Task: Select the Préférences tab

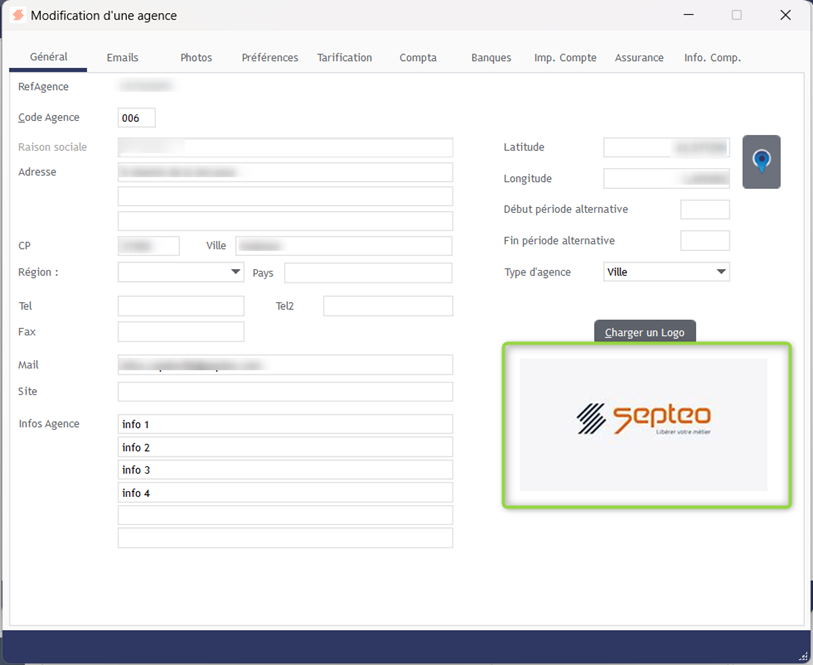Action: pos(270,58)
